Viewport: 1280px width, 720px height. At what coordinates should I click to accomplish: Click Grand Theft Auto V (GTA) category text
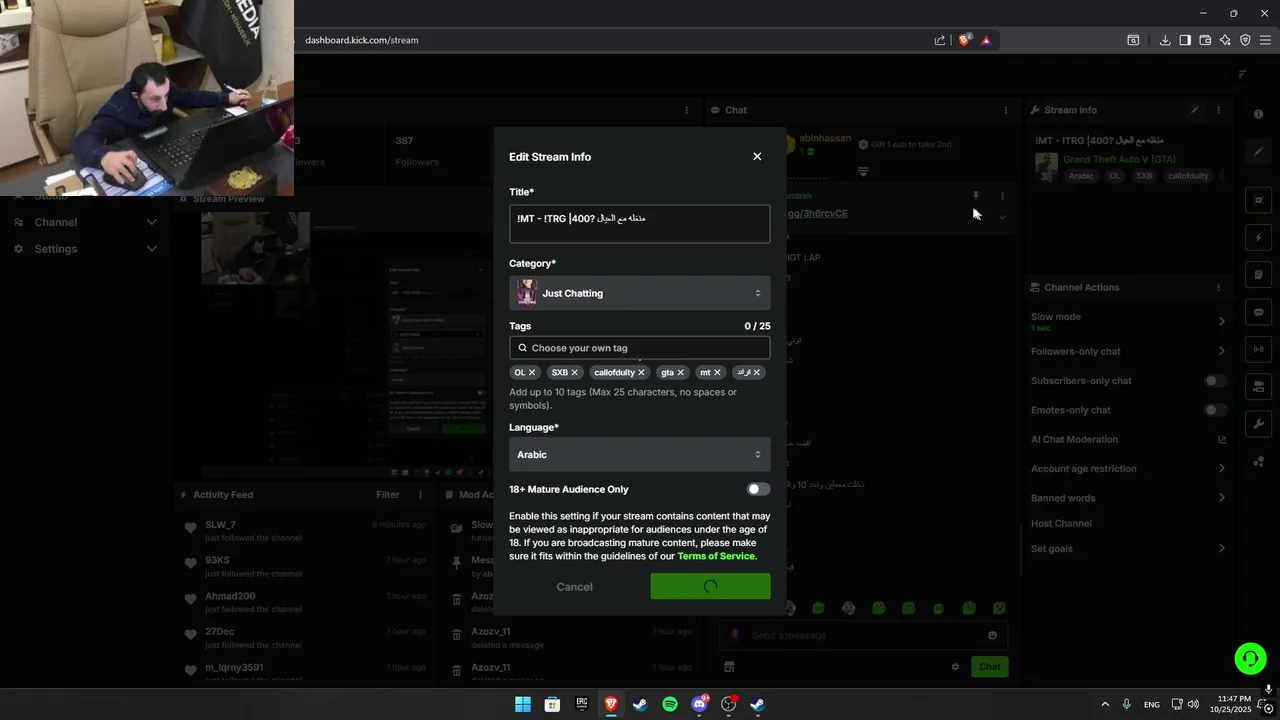[1119, 159]
